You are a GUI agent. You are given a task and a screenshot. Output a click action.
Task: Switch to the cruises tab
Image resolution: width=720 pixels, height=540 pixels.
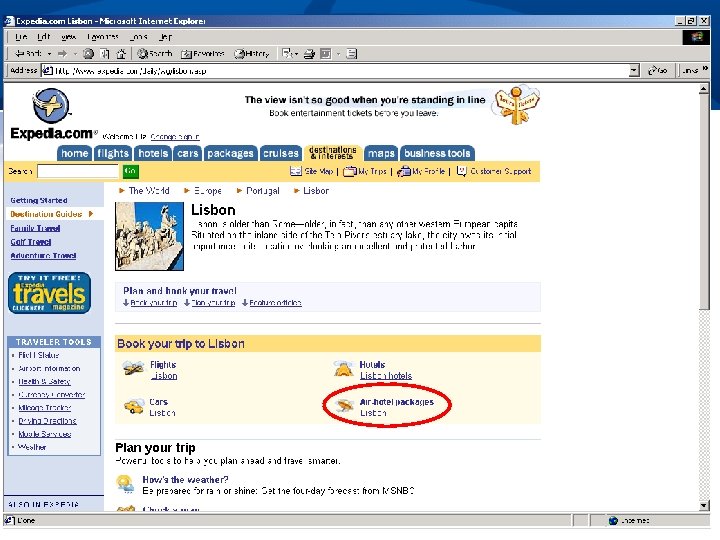click(x=281, y=153)
